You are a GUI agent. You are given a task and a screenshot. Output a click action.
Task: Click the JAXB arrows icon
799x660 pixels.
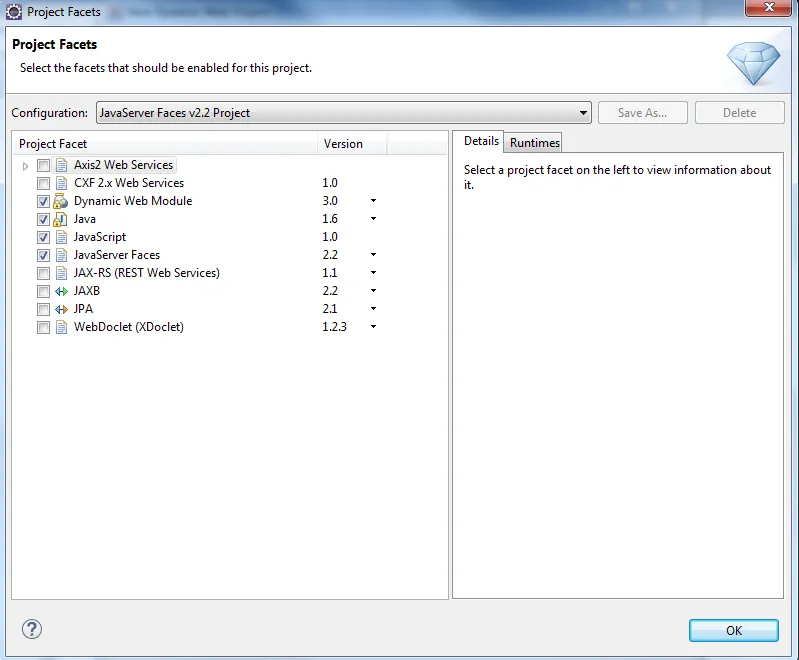coord(61,291)
